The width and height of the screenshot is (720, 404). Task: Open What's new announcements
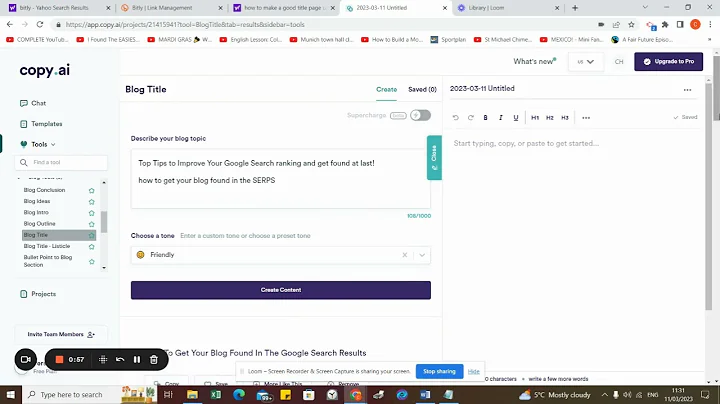click(534, 62)
